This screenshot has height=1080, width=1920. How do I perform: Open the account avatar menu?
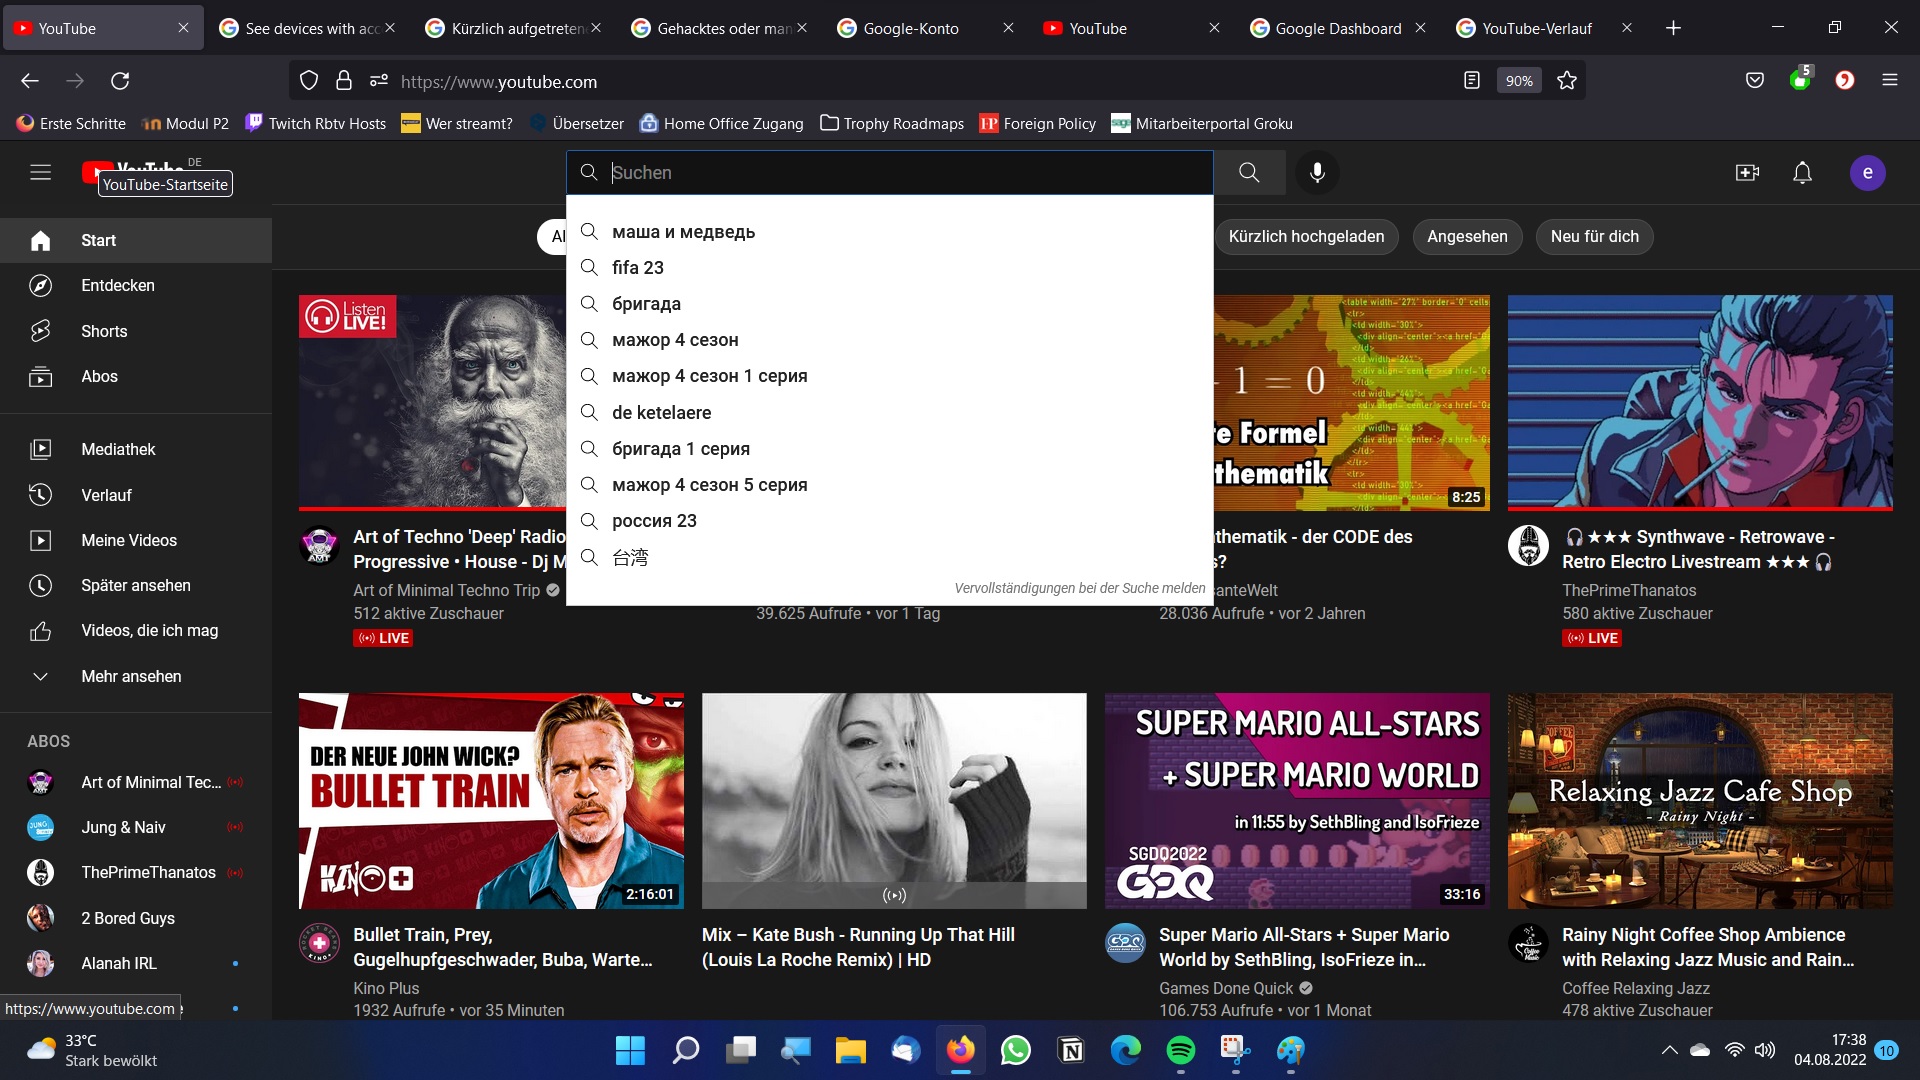[x=1867, y=172]
